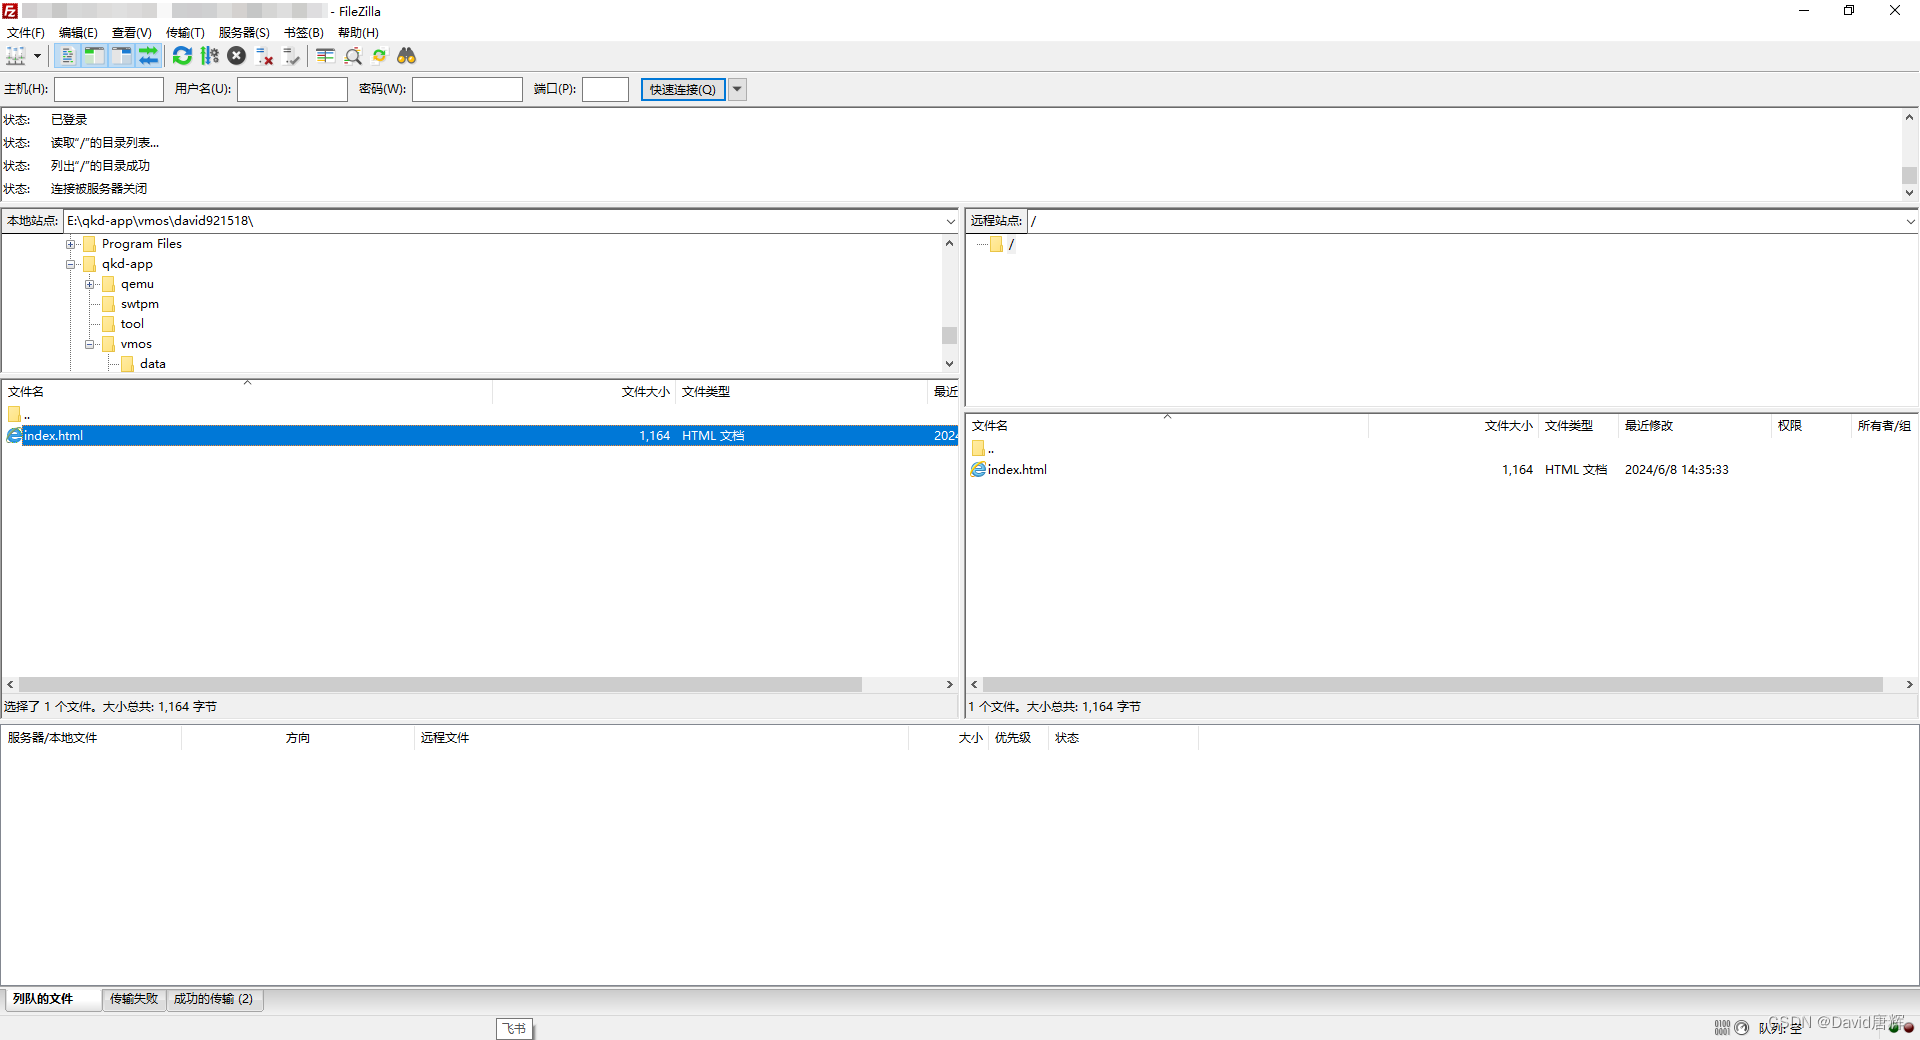
Task: Click the FileZilla title bar app icon
Action: click(10, 11)
